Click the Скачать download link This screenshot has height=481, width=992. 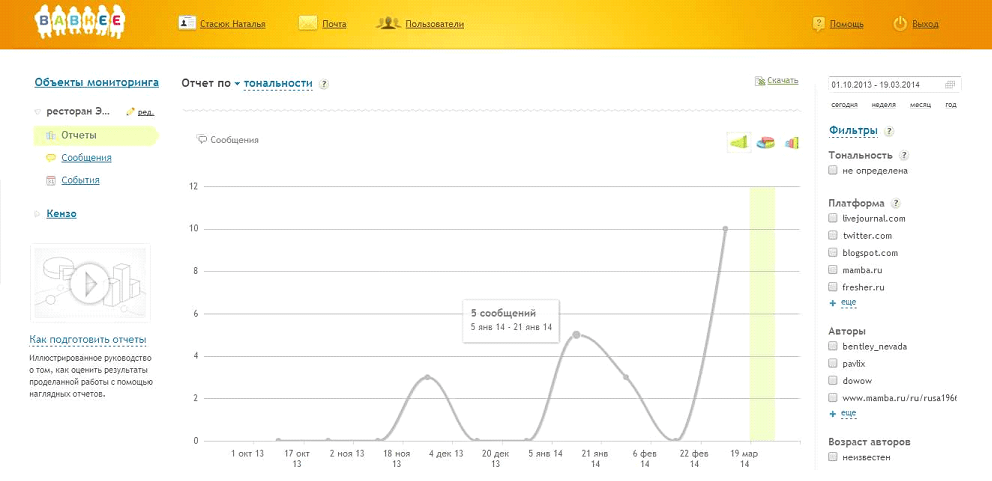point(781,80)
